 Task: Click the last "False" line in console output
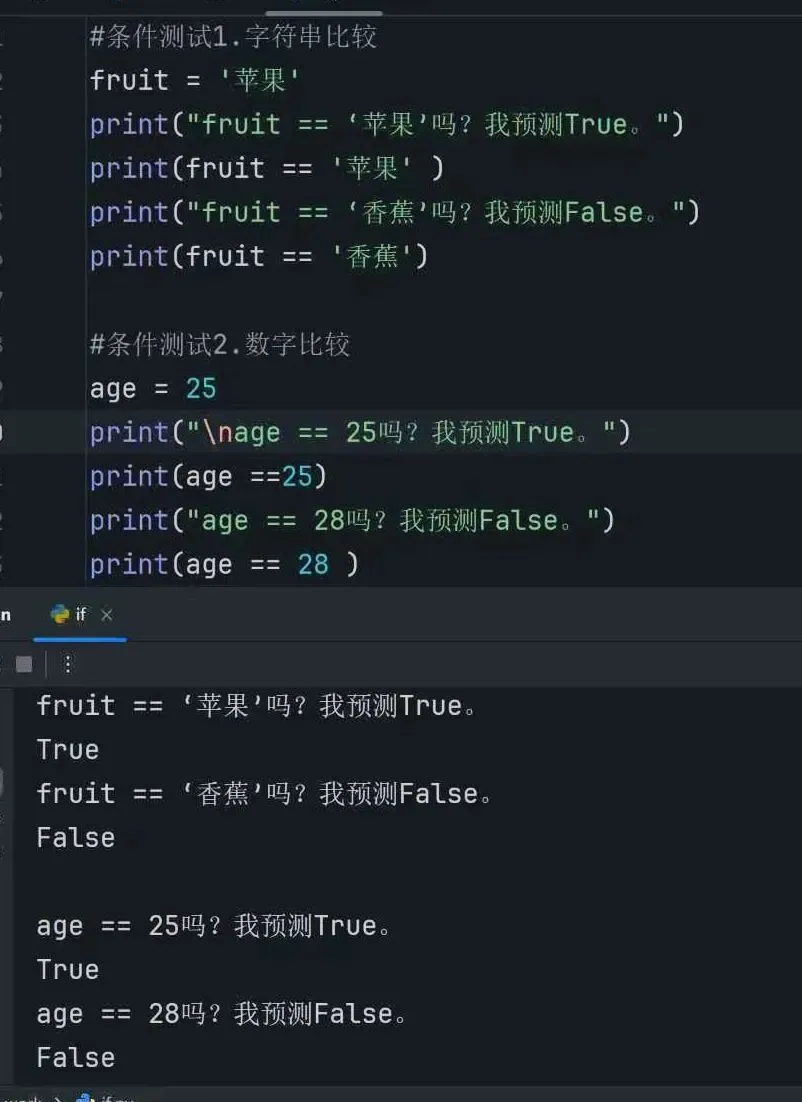click(76, 1058)
